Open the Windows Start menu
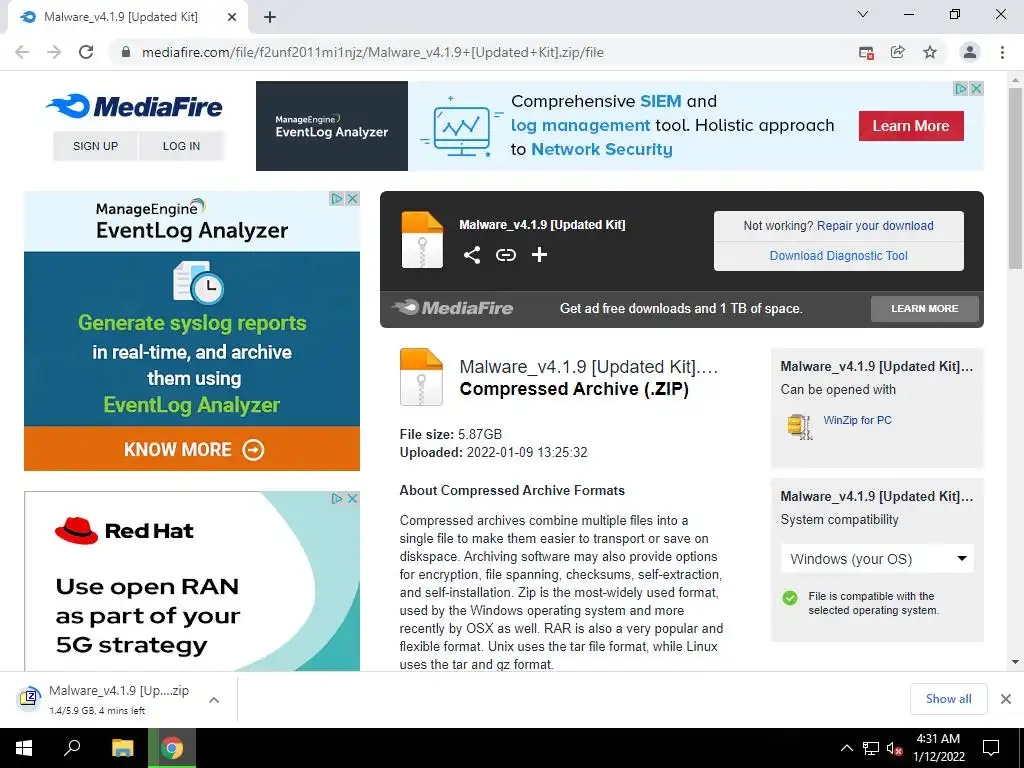This screenshot has width=1024, height=768. pos(24,748)
